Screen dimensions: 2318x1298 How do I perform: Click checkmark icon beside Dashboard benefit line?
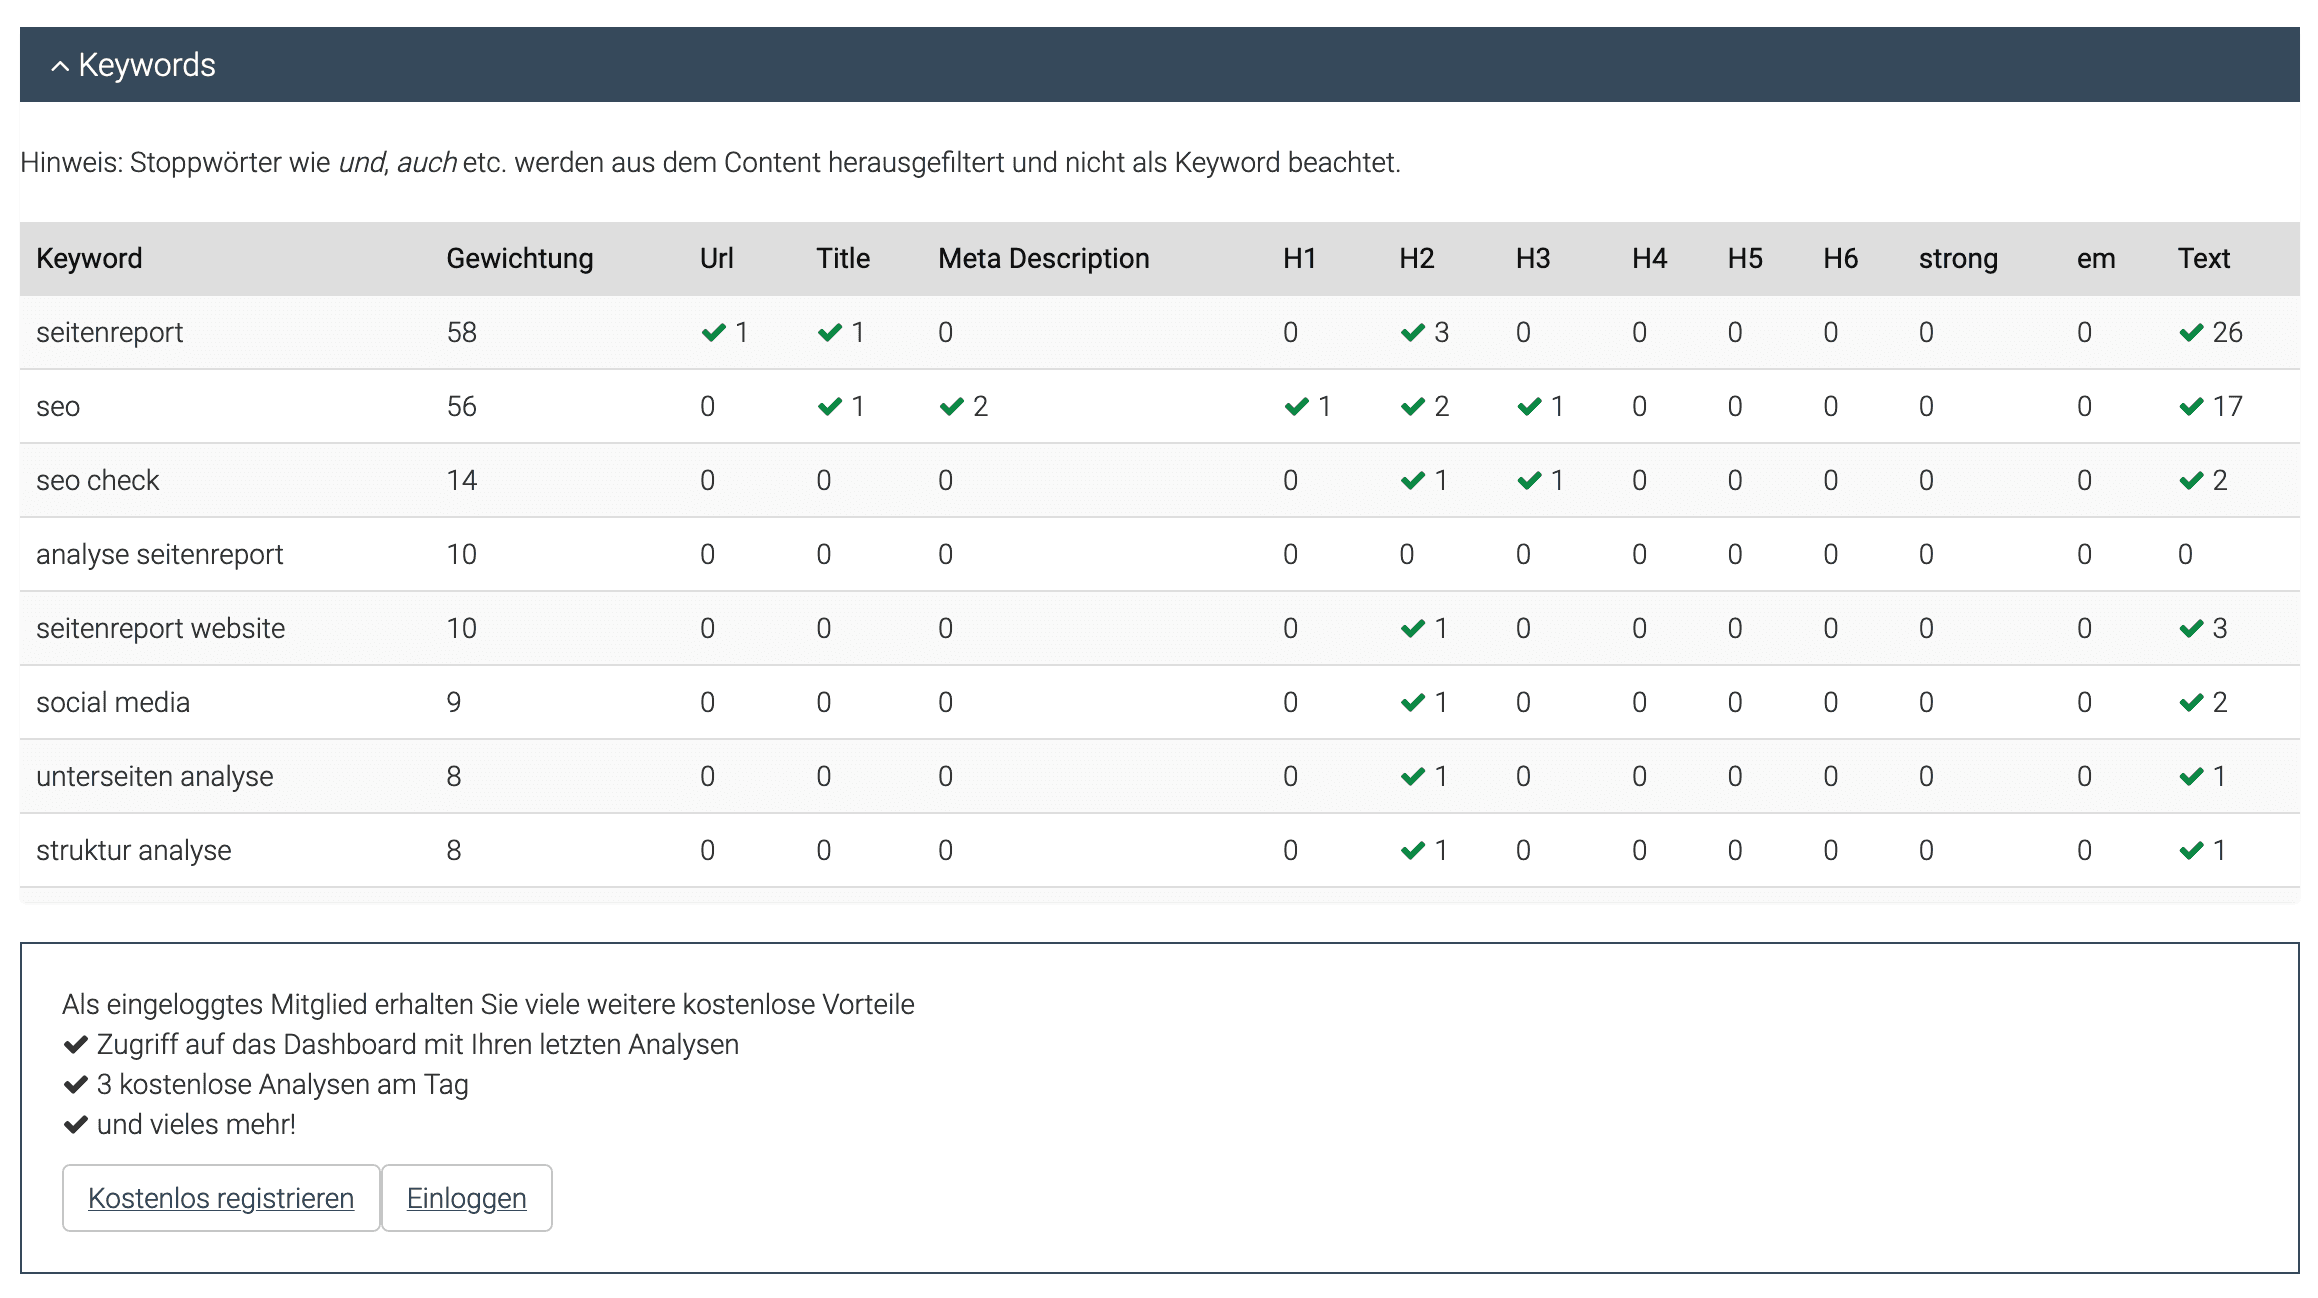coord(75,1045)
